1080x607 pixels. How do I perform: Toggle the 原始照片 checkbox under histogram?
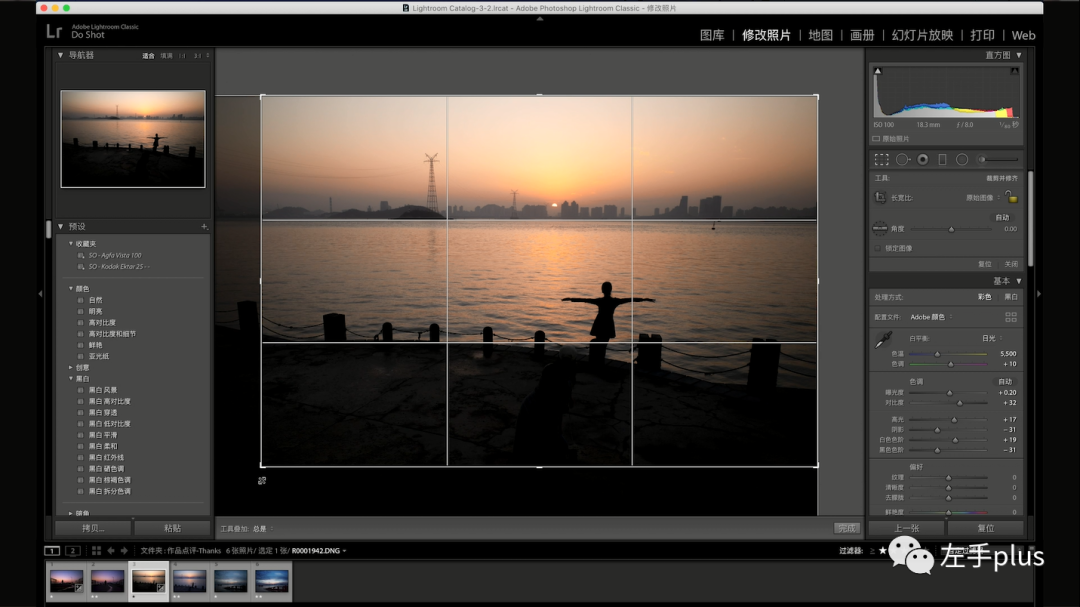point(876,138)
